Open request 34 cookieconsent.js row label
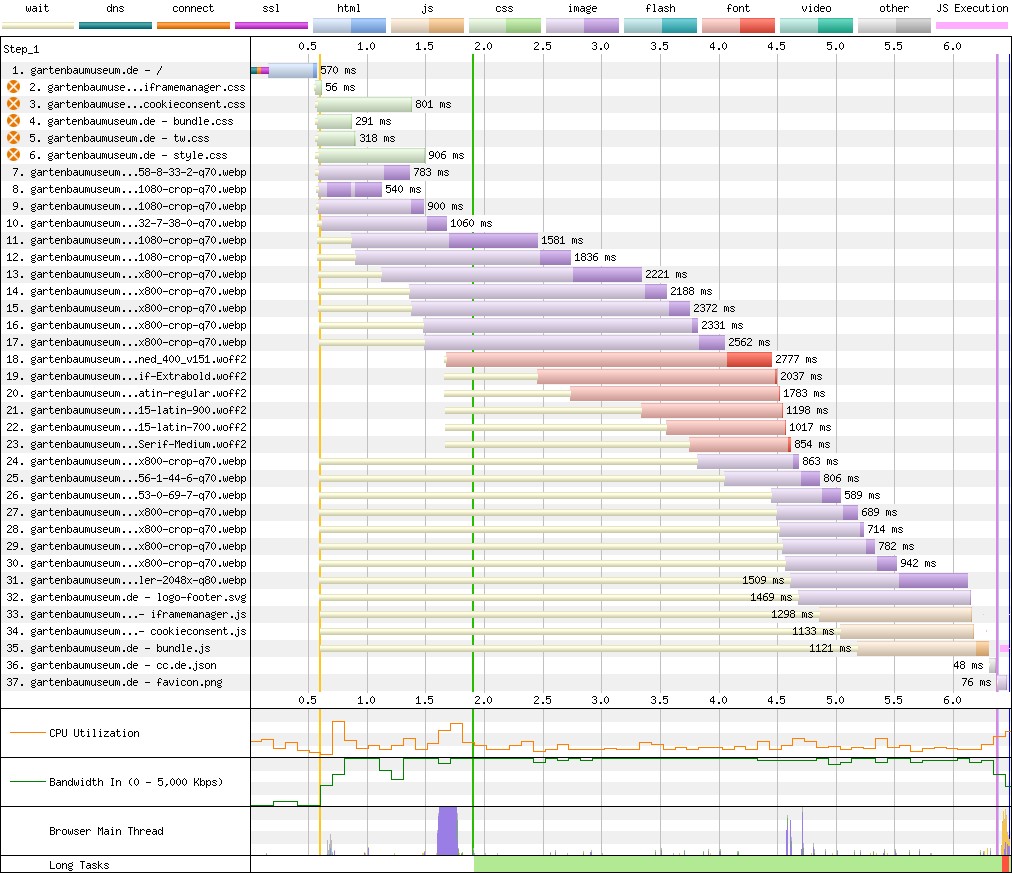1012x873 pixels. (x=126, y=631)
